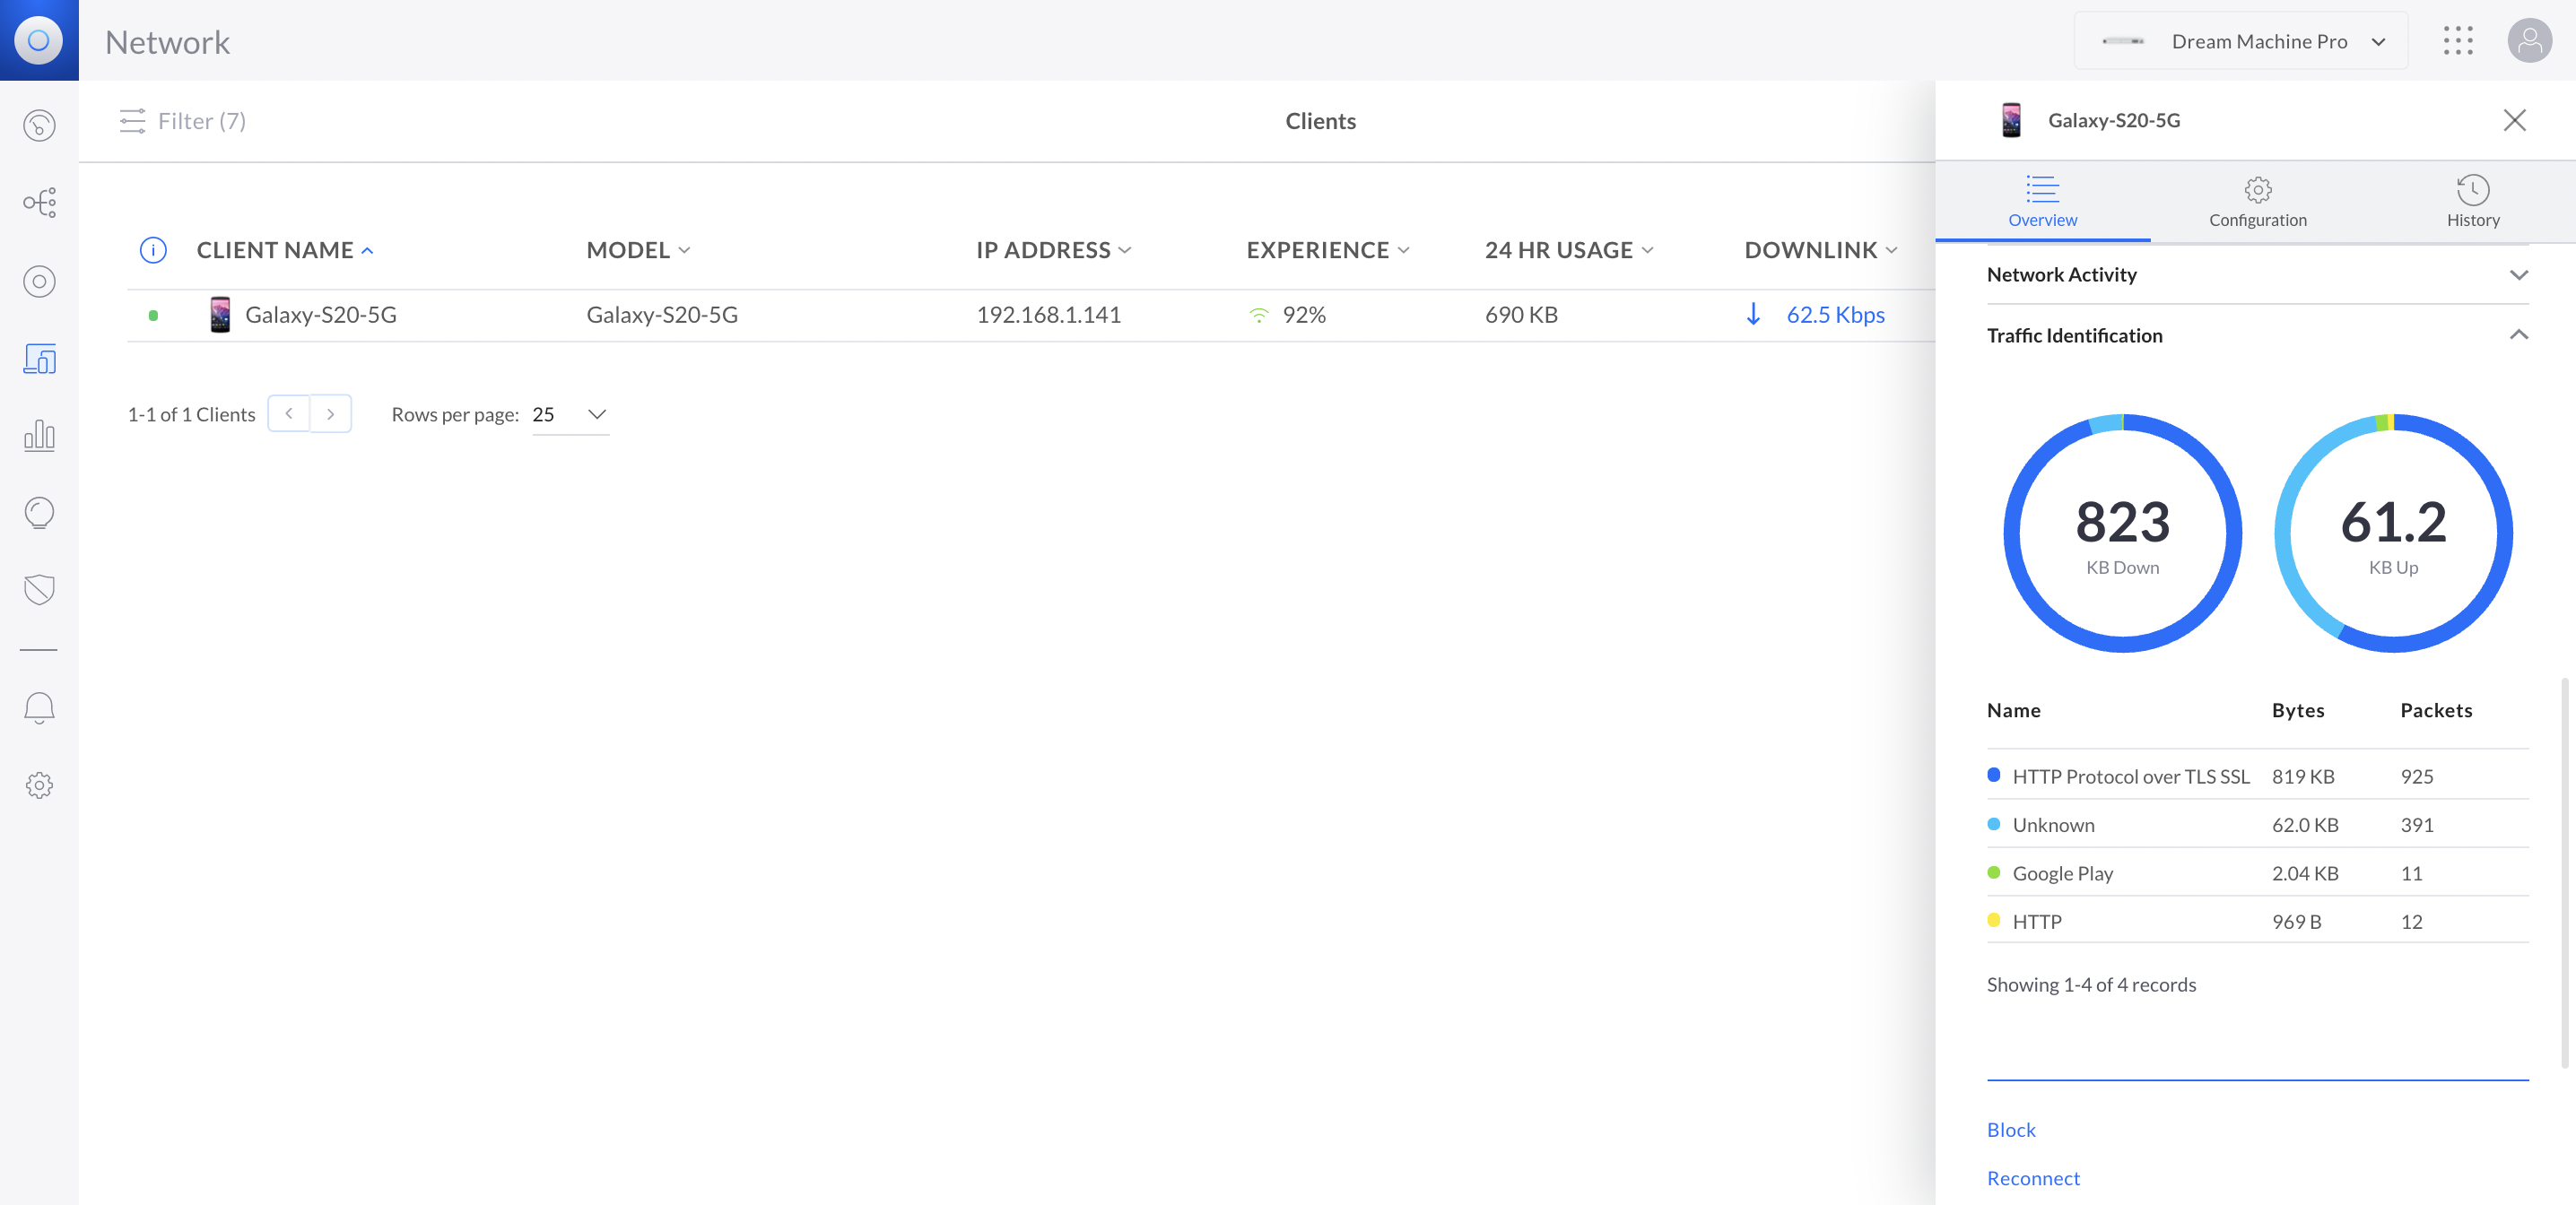Open the notifications bell icon
This screenshot has height=1205, width=2576.
pyautogui.click(x=39, y=708)
